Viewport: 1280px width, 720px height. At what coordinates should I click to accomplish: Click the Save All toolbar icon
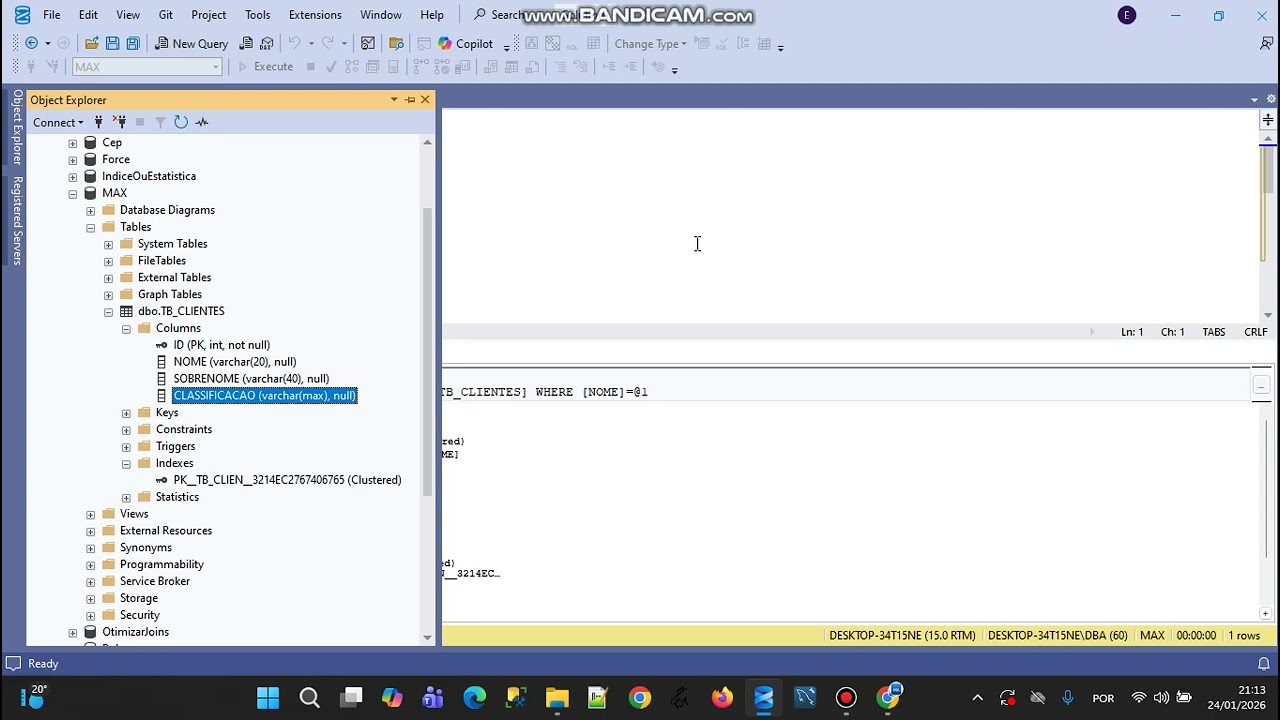coord(133,43)
